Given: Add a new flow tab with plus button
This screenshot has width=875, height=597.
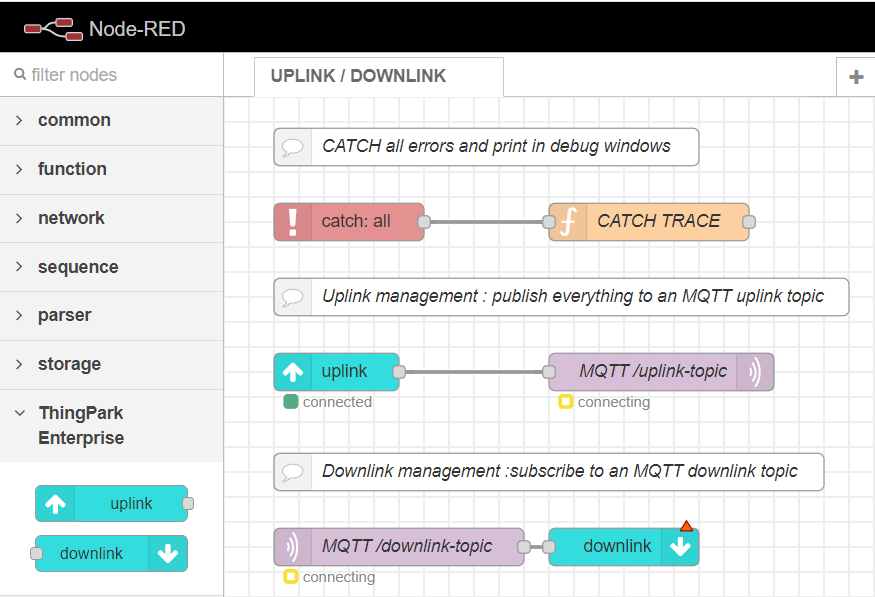Looking at the screenshot, I should pyautogui.click(x=855, y=77).
